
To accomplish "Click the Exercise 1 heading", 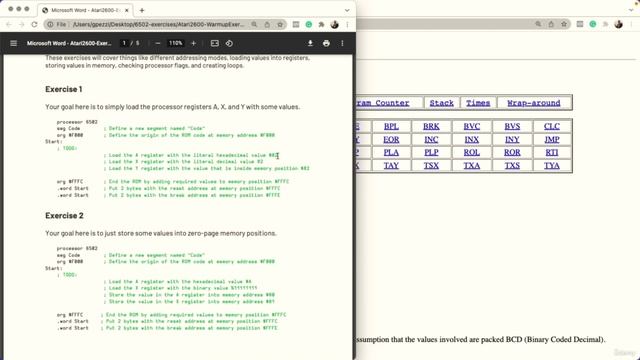I will (64, 89).
